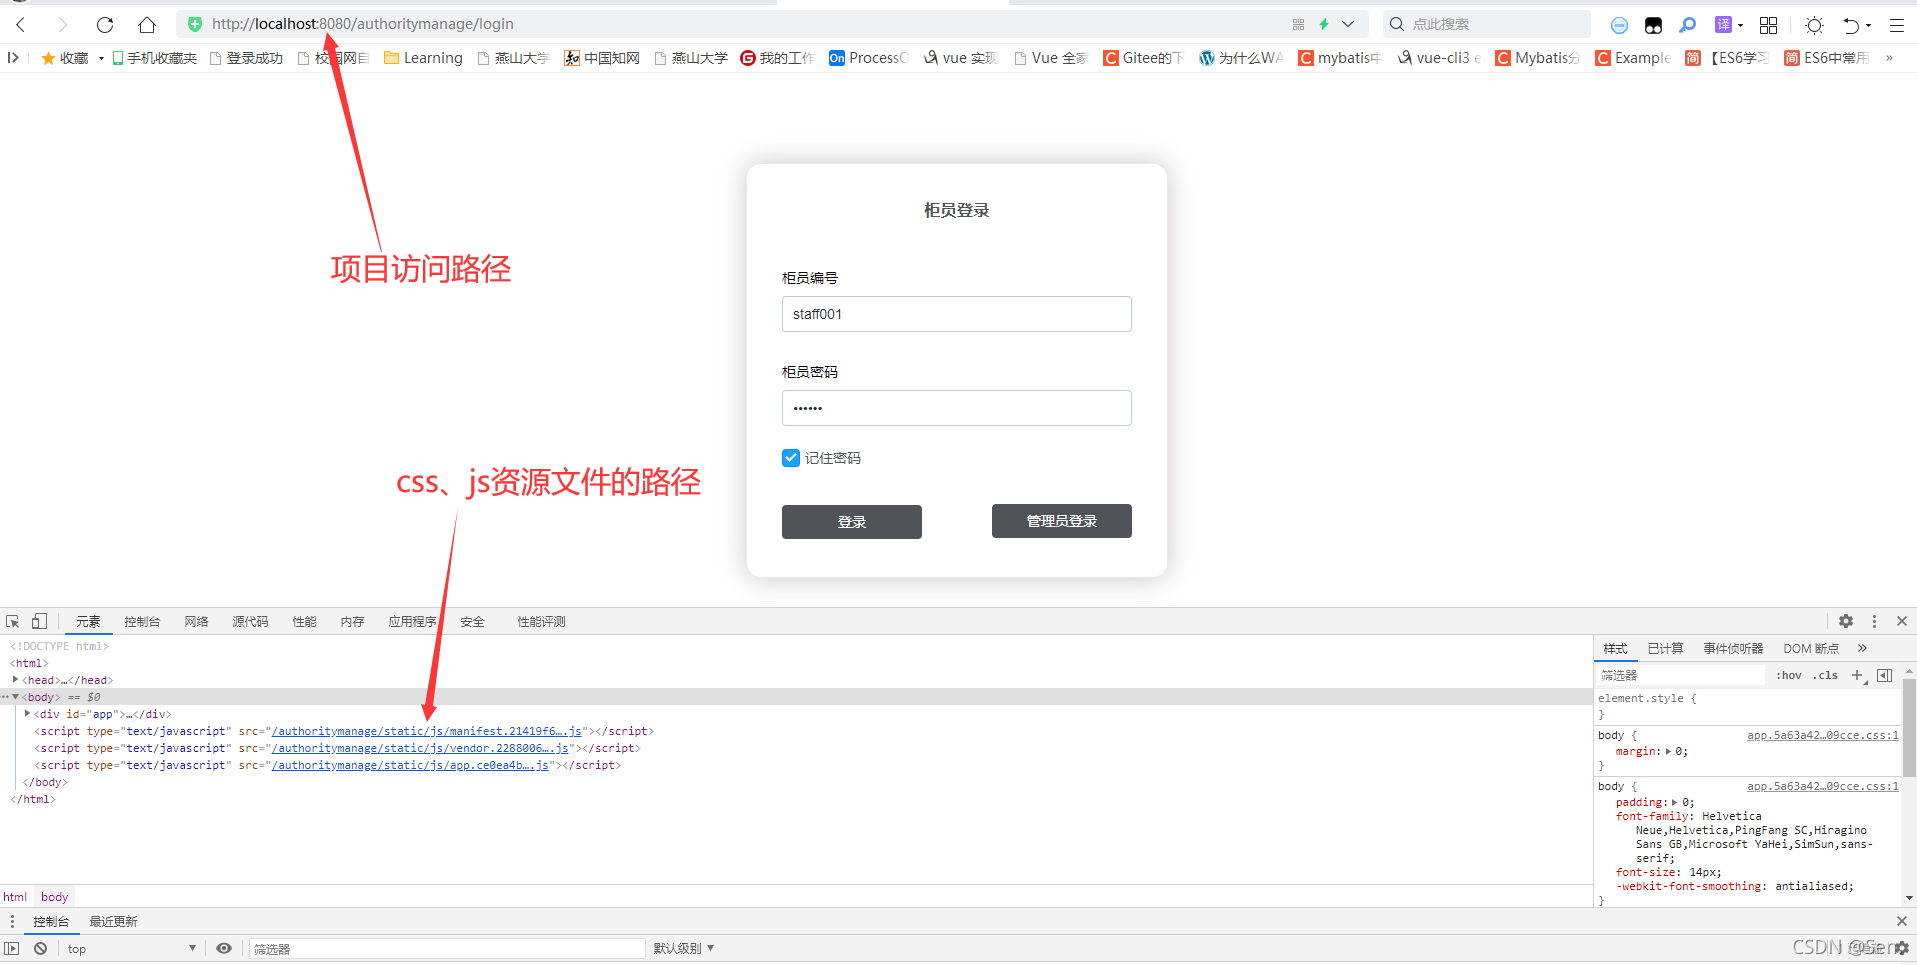
Task: Click the 登录 button
Action: coord(851,522)
